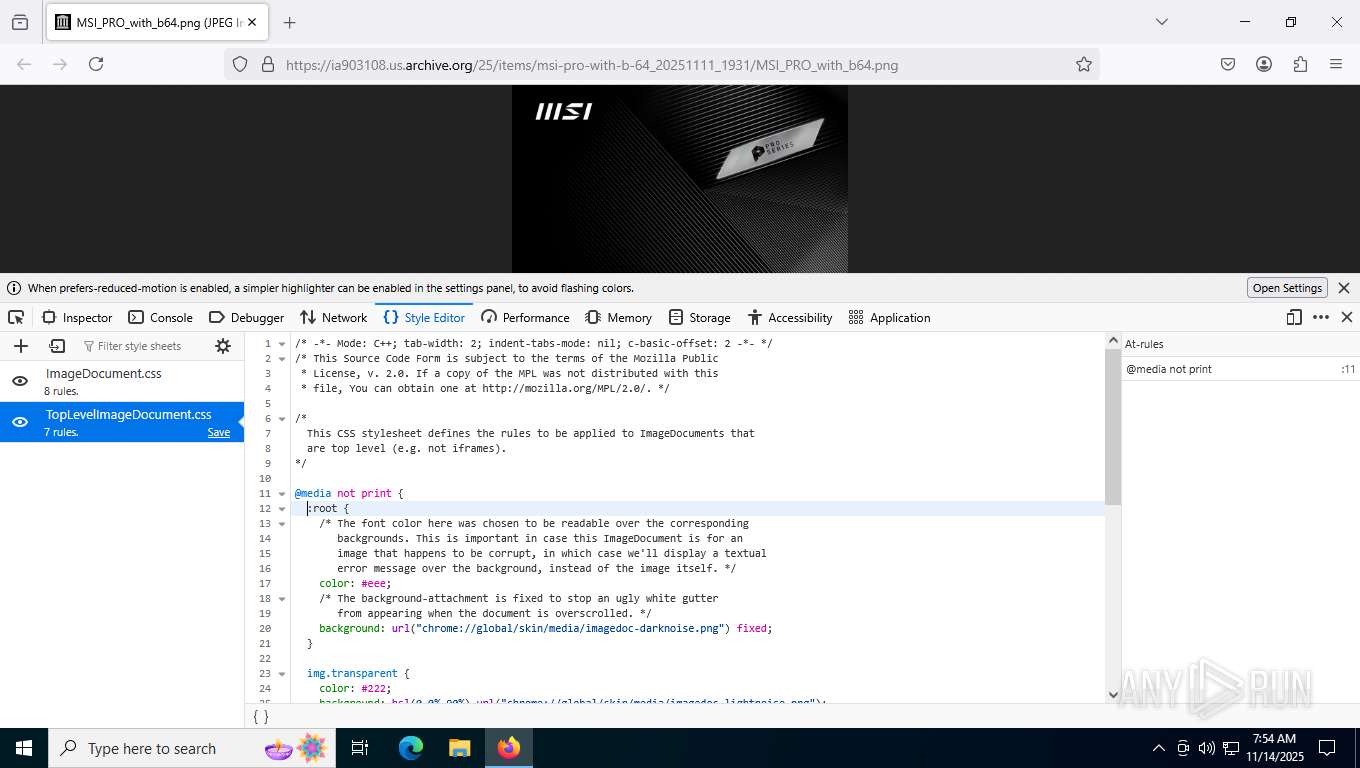1360x768 pixels.
Task: Switch to the Inspector tab
Action: pyautogui.click(x=77, y=317)
